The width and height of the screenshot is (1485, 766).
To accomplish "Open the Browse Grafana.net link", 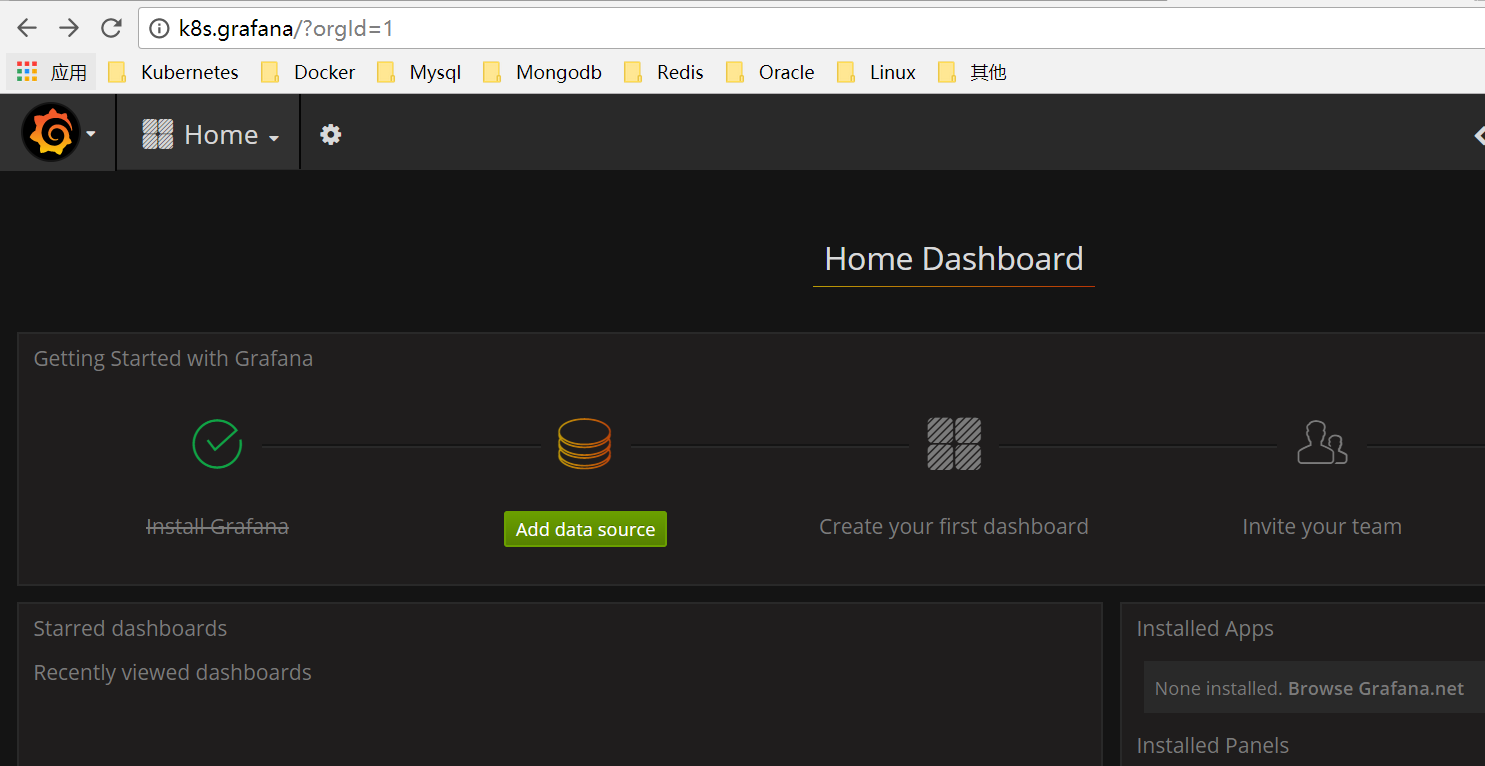I will click(1376, 688).
